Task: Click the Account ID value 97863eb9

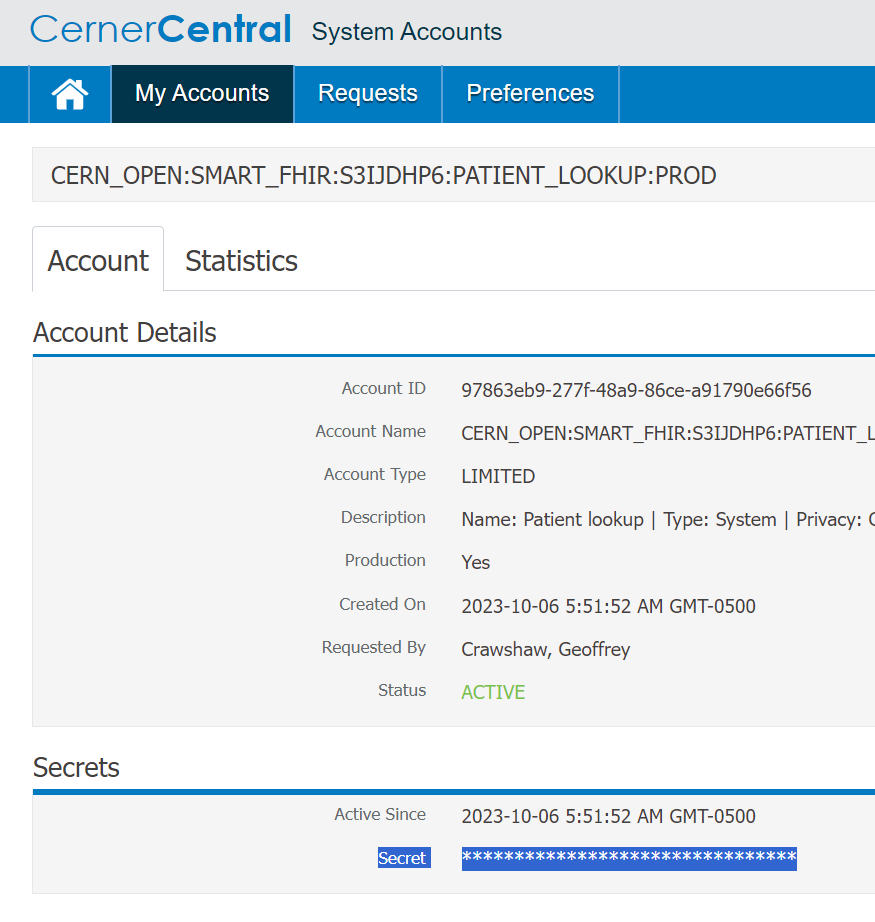Action: pyautogui.click(x=636, y=390)
